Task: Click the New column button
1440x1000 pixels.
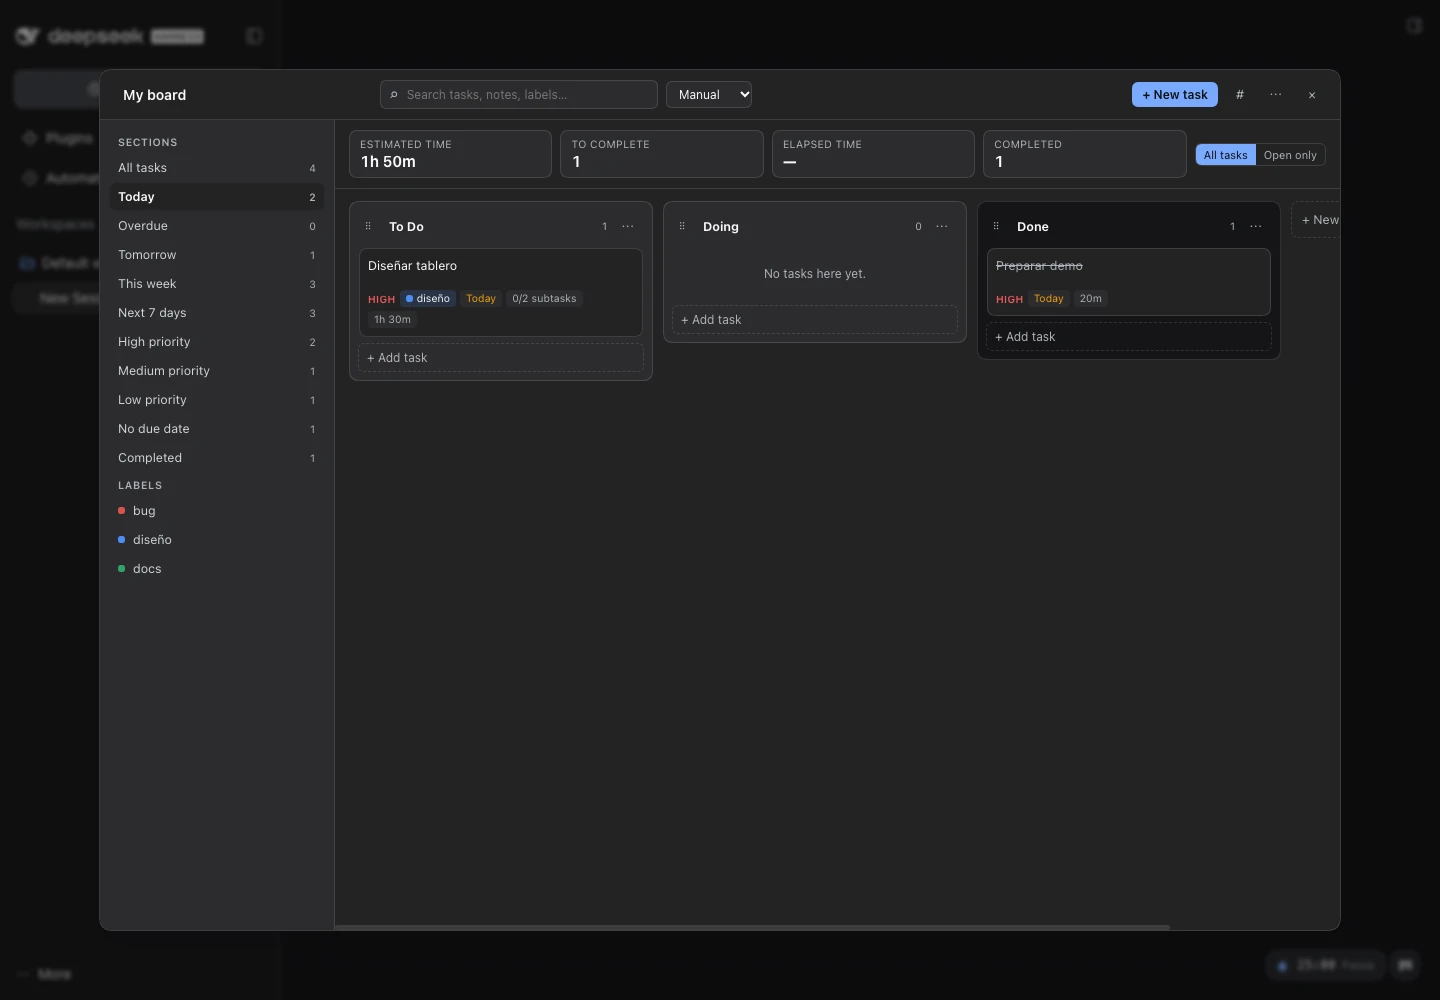Action: pyautogui.click(x=1318, y=220)
